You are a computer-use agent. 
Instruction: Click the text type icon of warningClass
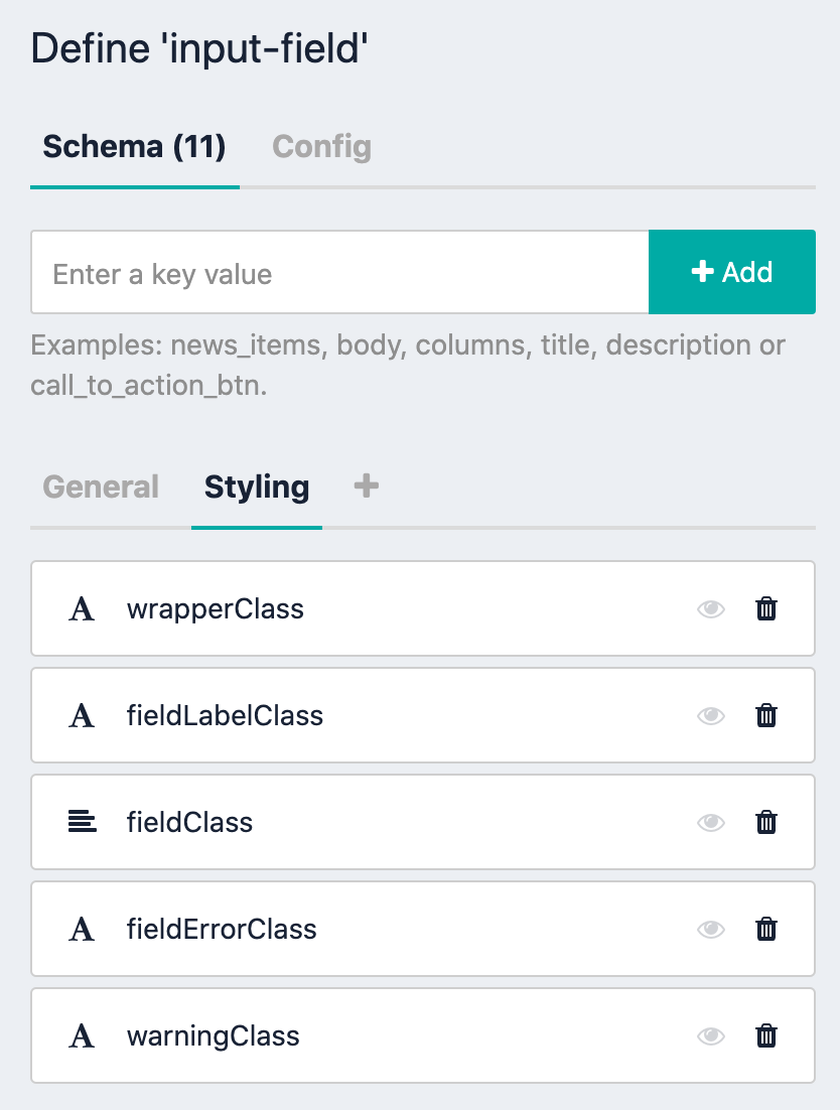(81, 1036)
